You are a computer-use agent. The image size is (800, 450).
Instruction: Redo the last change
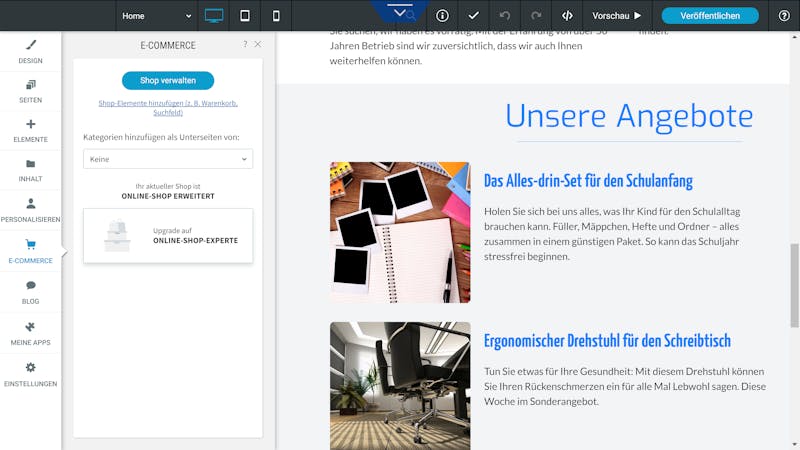536,16
